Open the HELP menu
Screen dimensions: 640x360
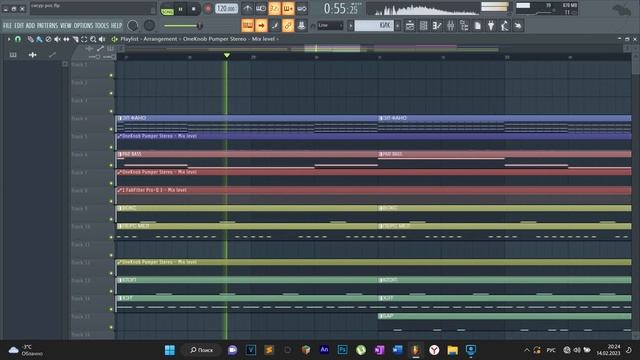click(117, 25)
